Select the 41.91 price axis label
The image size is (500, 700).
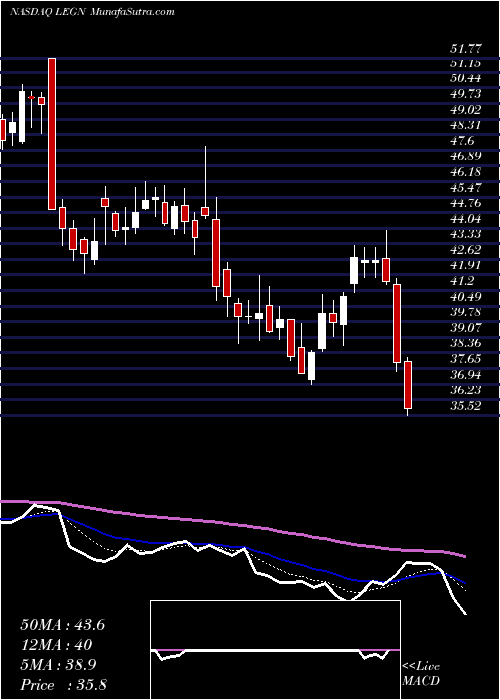464,266
